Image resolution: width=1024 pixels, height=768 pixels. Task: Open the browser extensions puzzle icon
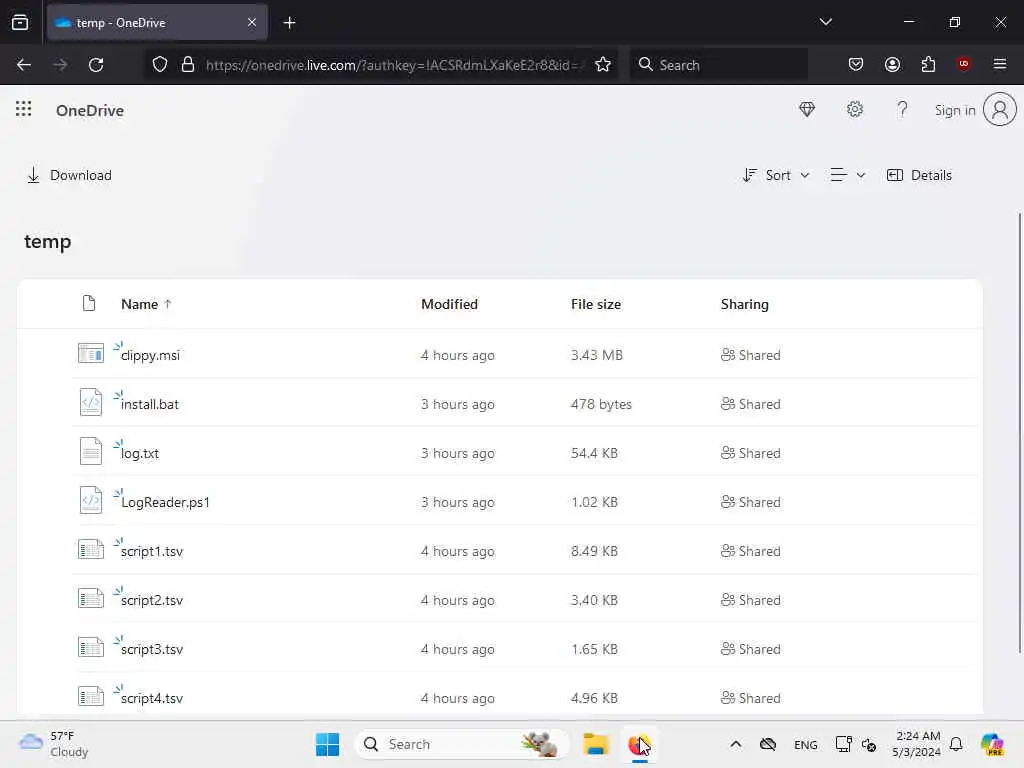click(x=928, y=65)
